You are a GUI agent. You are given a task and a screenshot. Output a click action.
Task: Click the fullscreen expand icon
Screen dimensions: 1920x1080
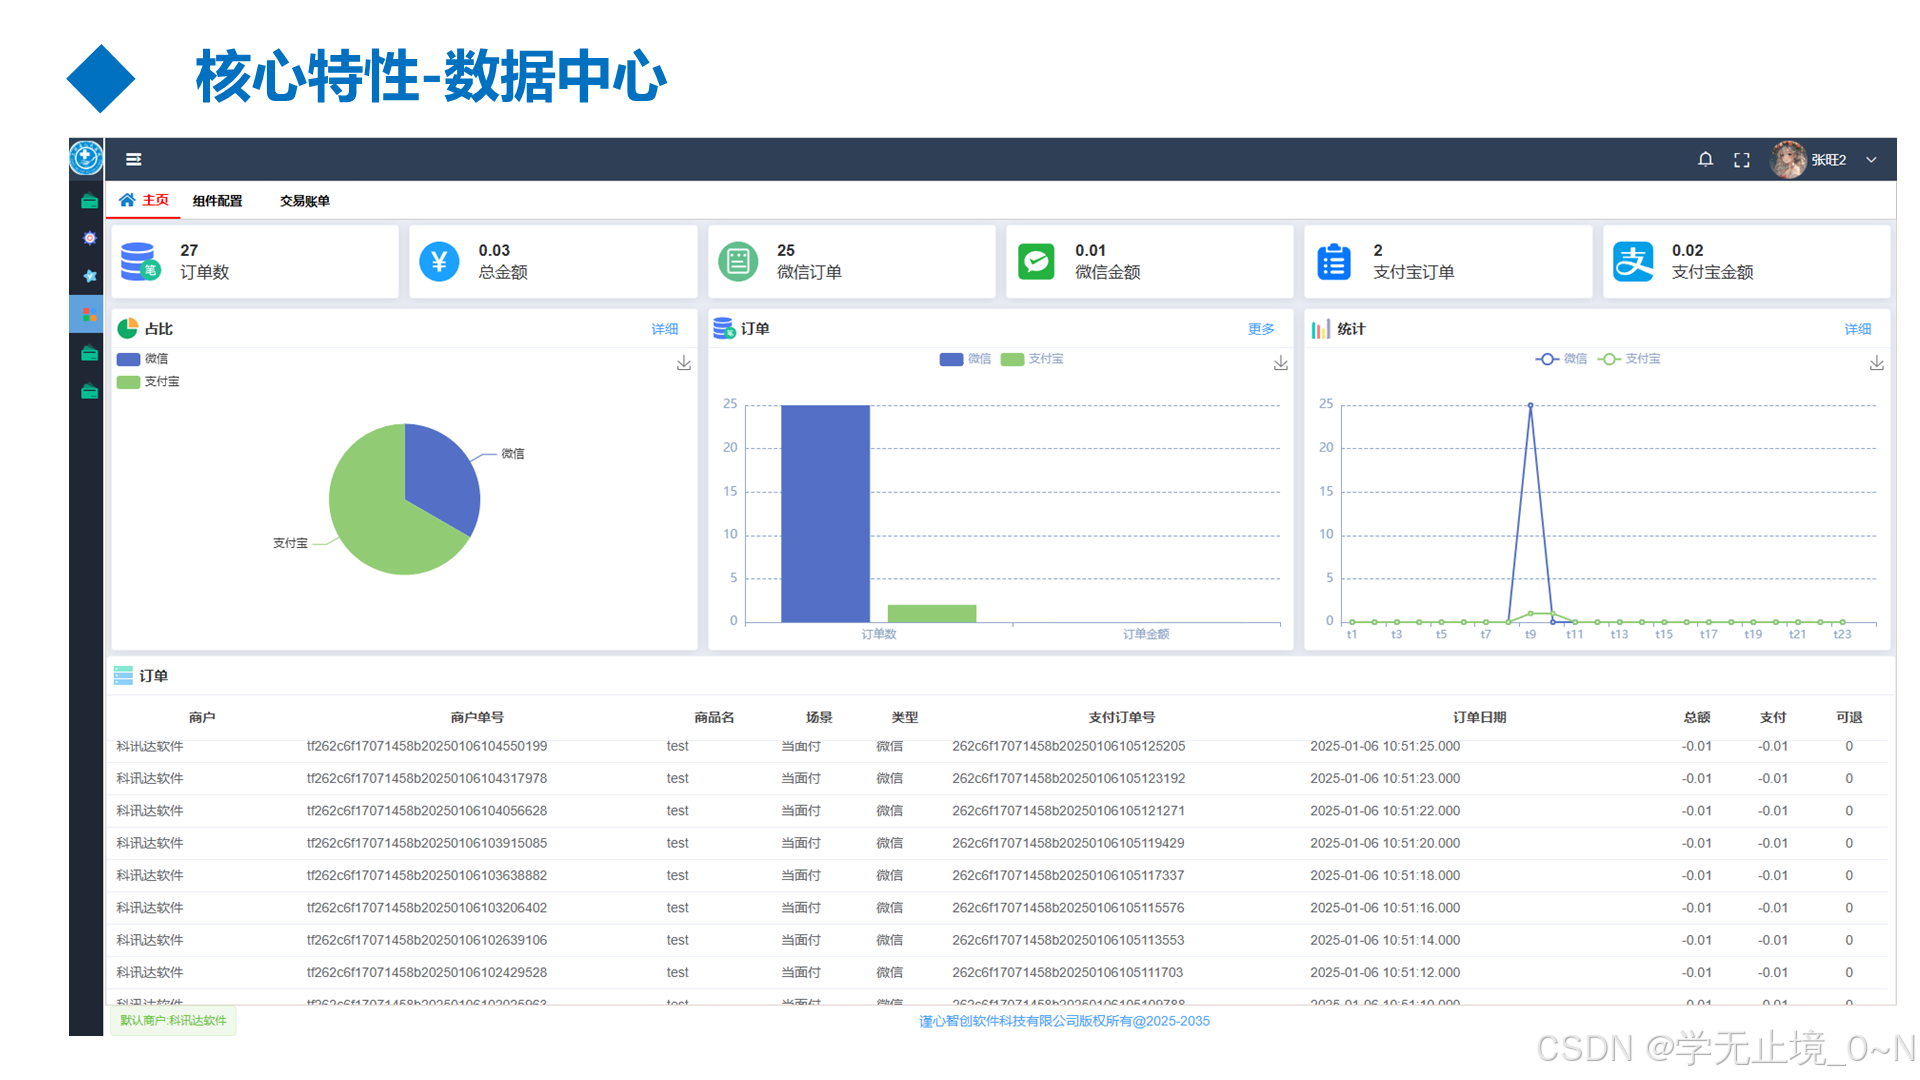coord(1742,159)
